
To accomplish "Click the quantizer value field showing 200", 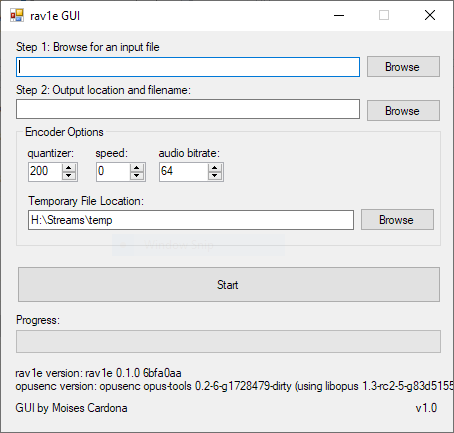I will (x=45, y=172).
